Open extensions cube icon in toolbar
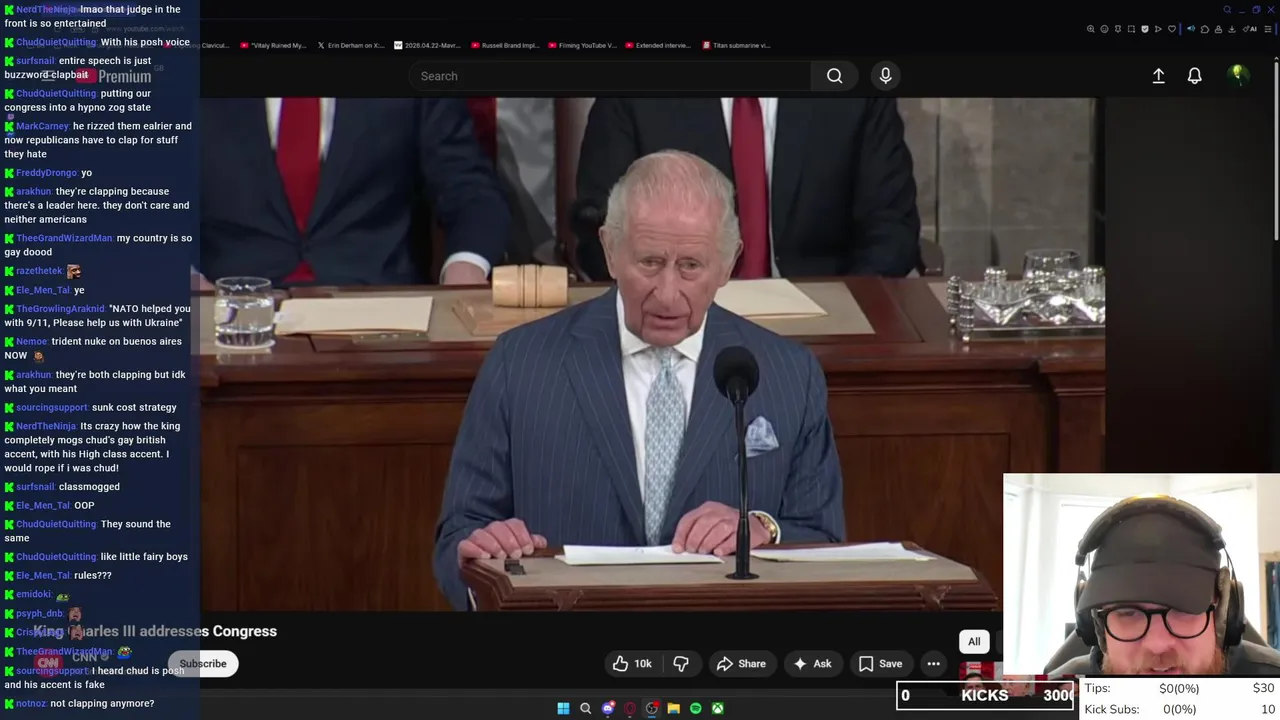The image size is (1280, 720). point(1204,29)
